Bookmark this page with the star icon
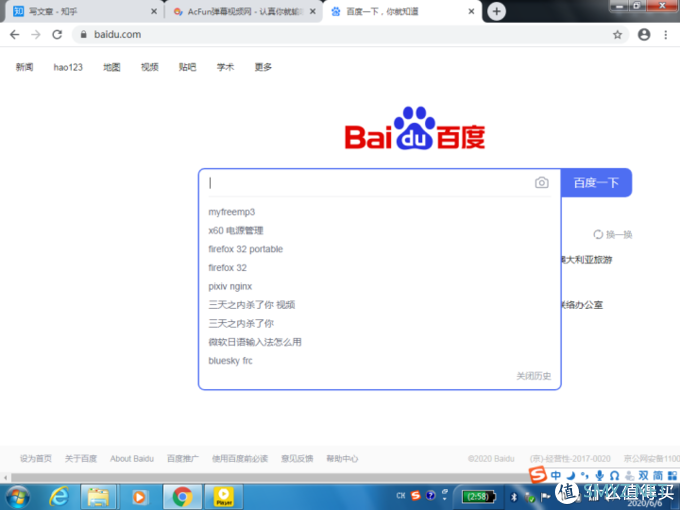Screen dimensions: 680x510 [x=618, y=35]
